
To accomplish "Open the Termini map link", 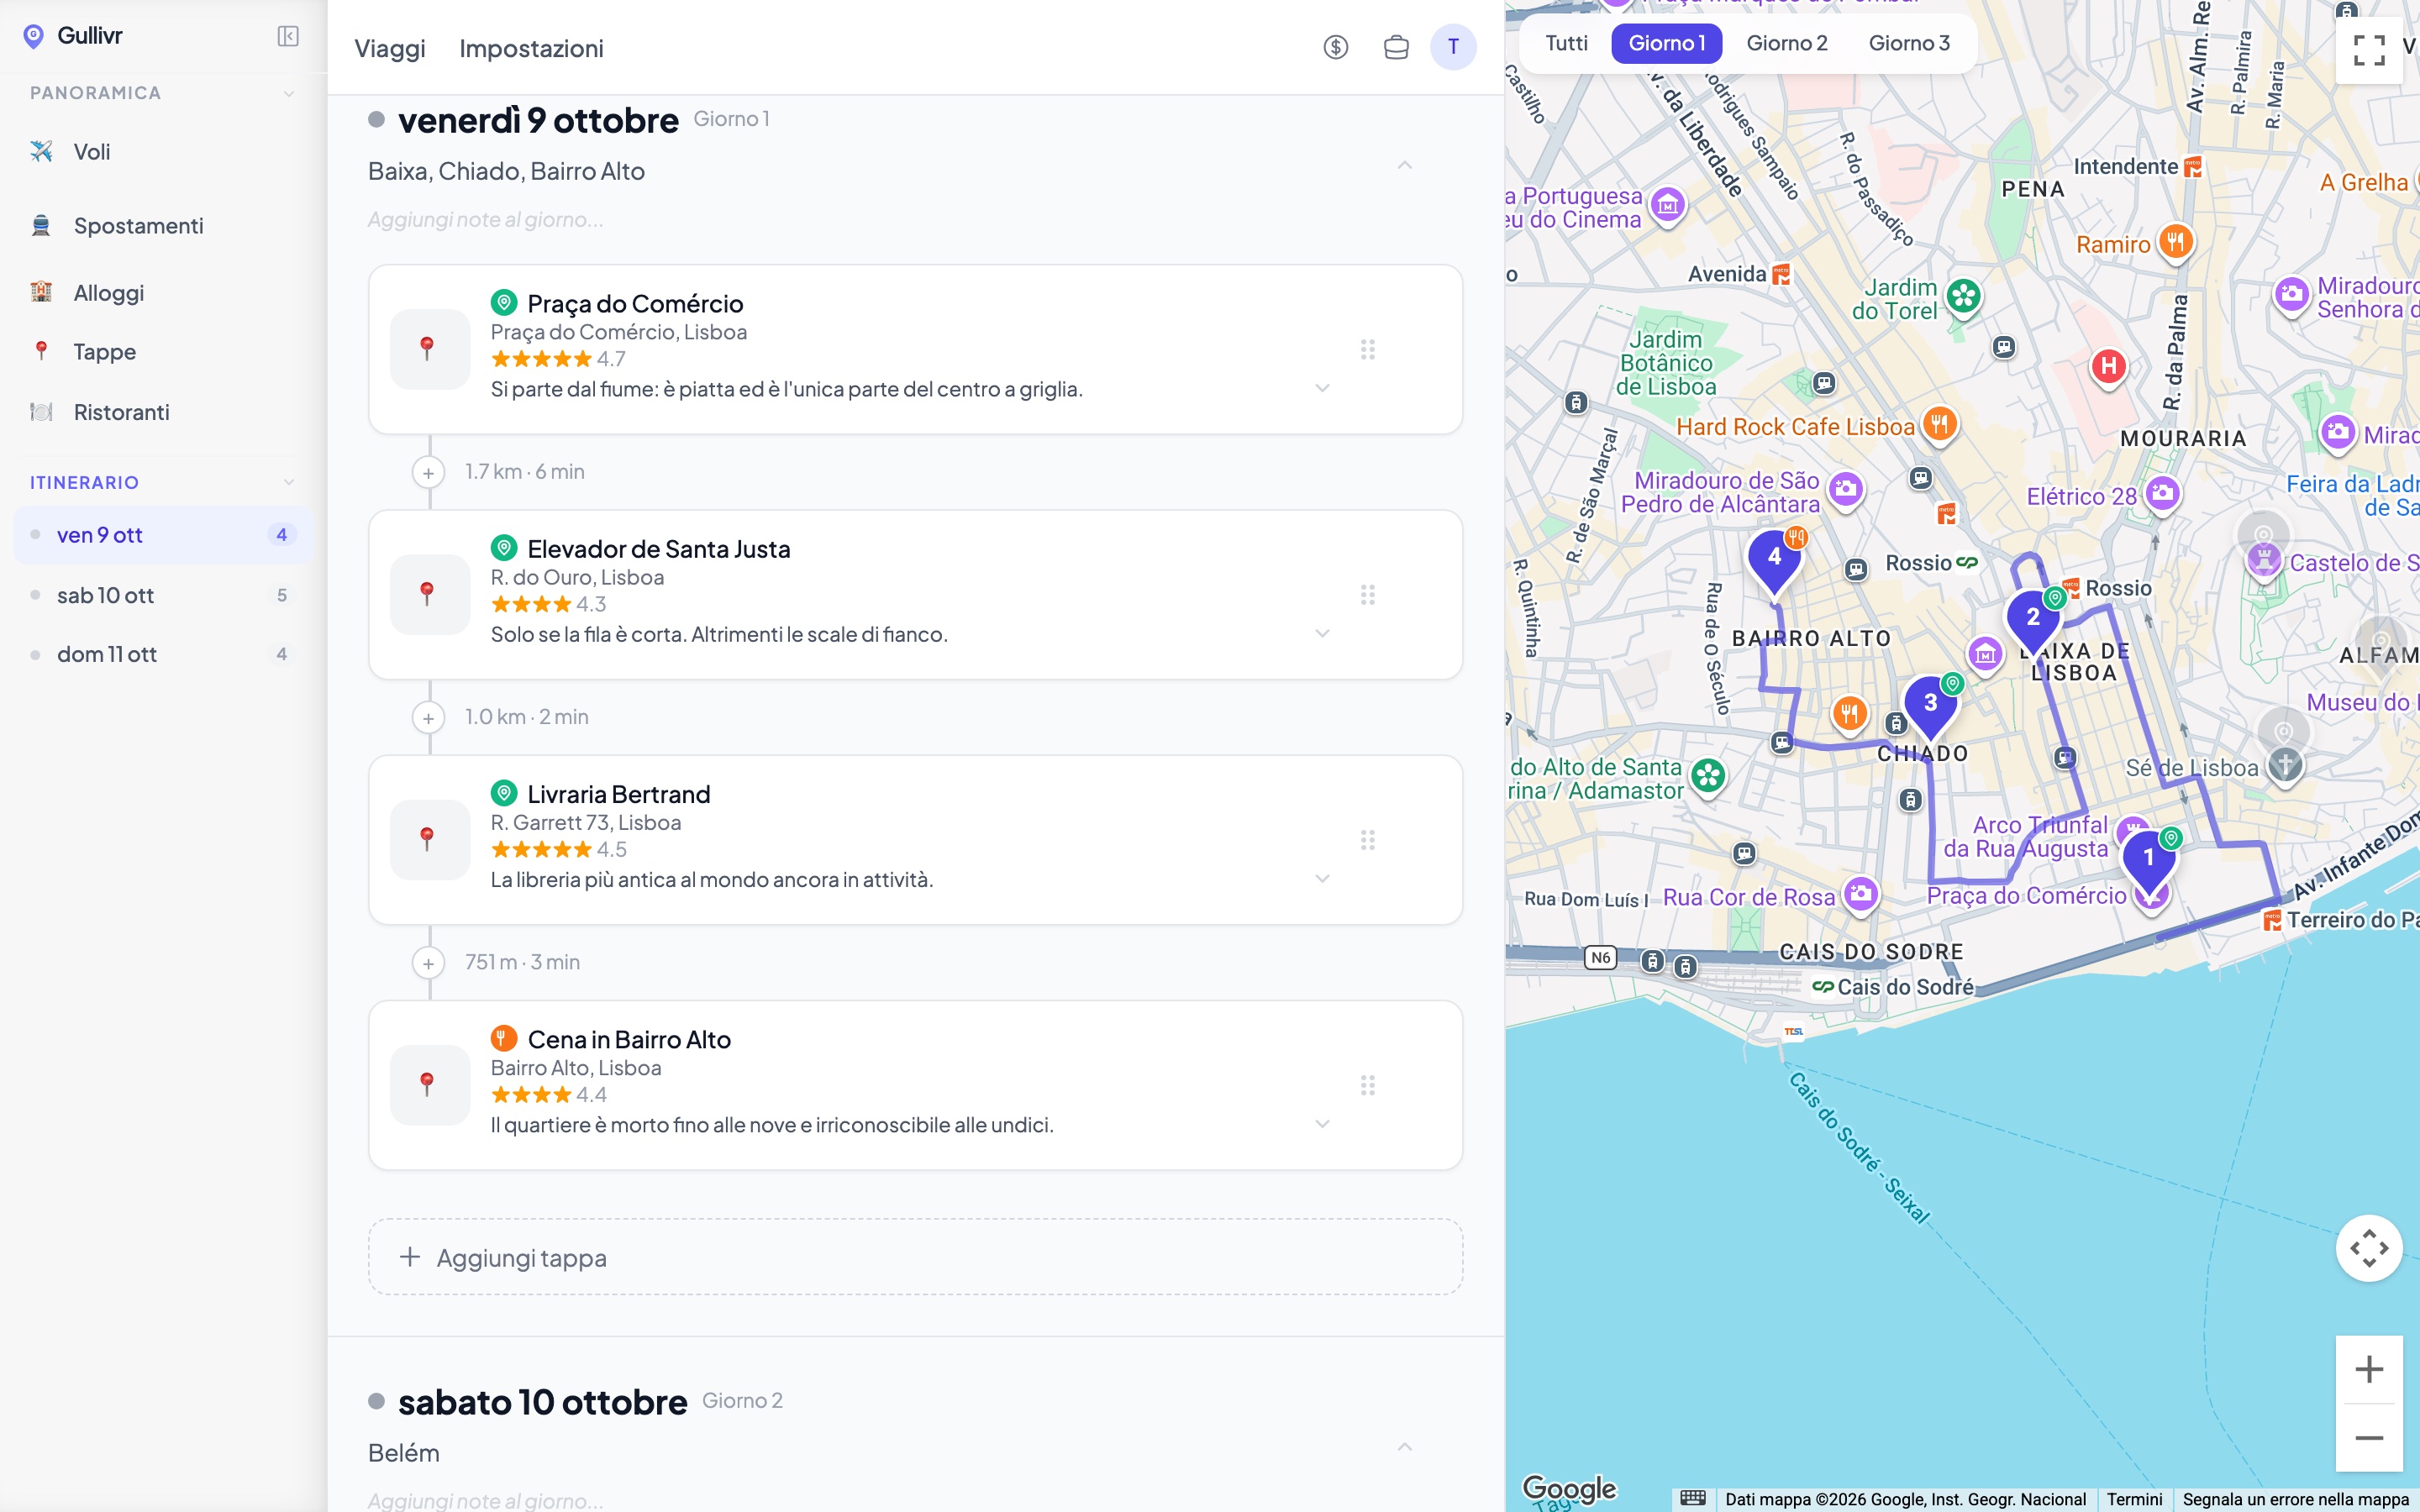I will pos(2134,1499).
